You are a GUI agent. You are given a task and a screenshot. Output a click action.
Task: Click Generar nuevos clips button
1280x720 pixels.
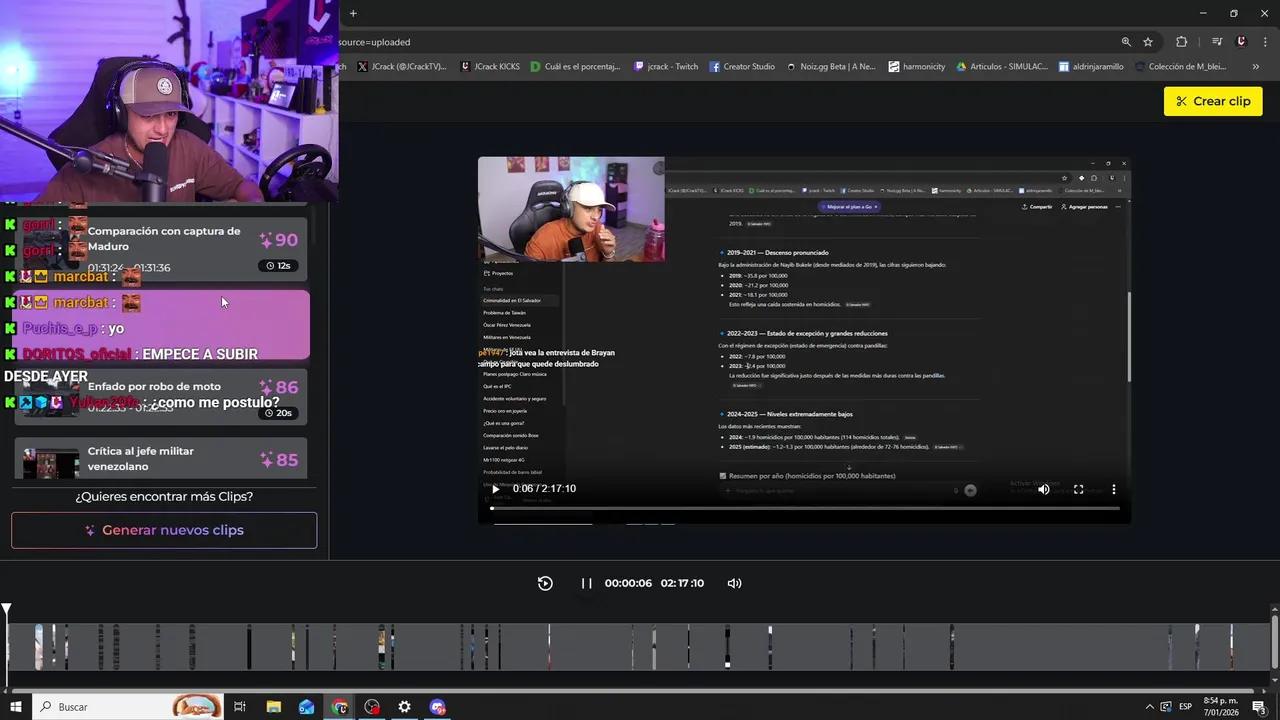click(x=164, y=530)
